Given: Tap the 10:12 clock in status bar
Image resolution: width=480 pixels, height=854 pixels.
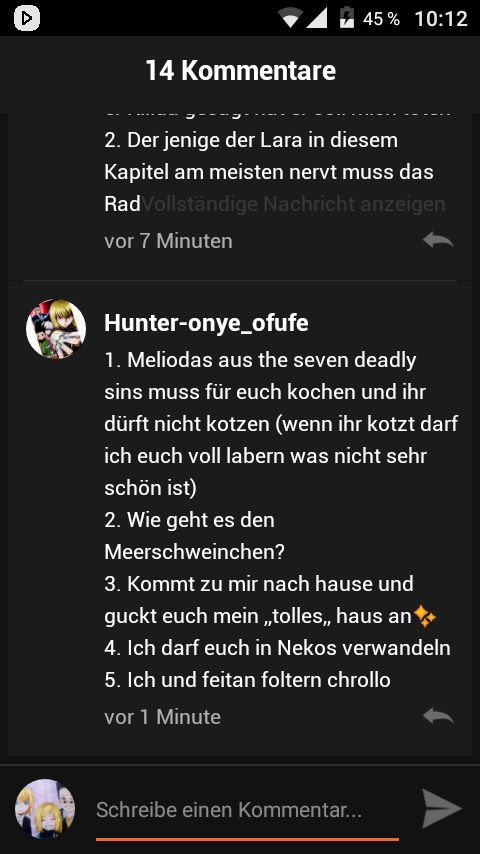Looking at the screenshot, I should tap(441, 19).
